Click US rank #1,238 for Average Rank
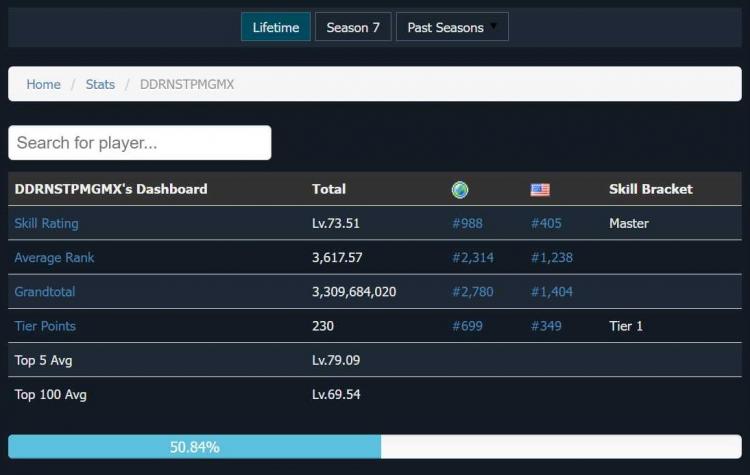This screenshot has width=750, height=475. pos(551,257)
